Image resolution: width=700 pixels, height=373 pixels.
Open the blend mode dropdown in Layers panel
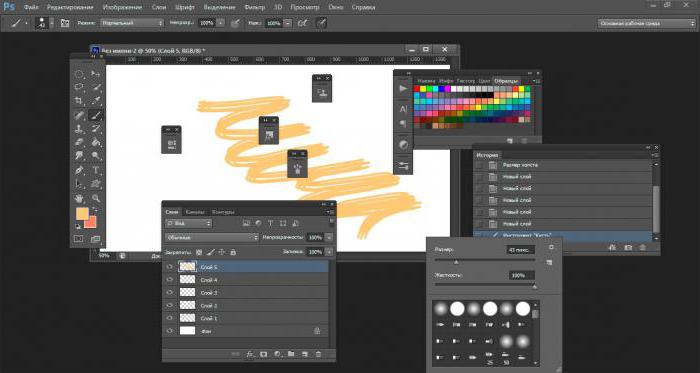click(x=212, y=238)
